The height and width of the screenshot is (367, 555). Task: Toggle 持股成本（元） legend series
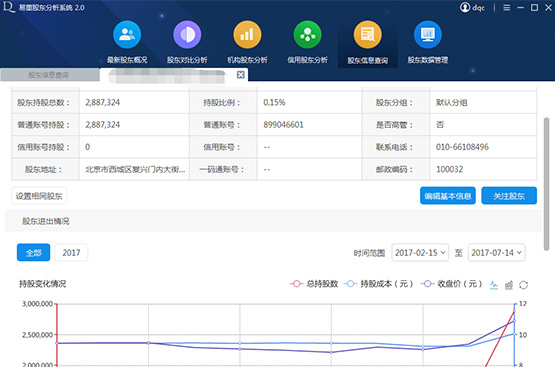(379, 284)
